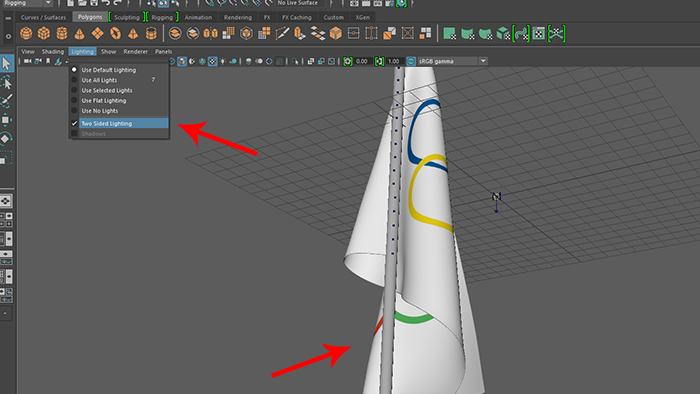Open the Panels panel menu
This screenshot has height=394, width=700.
tap(163, 52)
